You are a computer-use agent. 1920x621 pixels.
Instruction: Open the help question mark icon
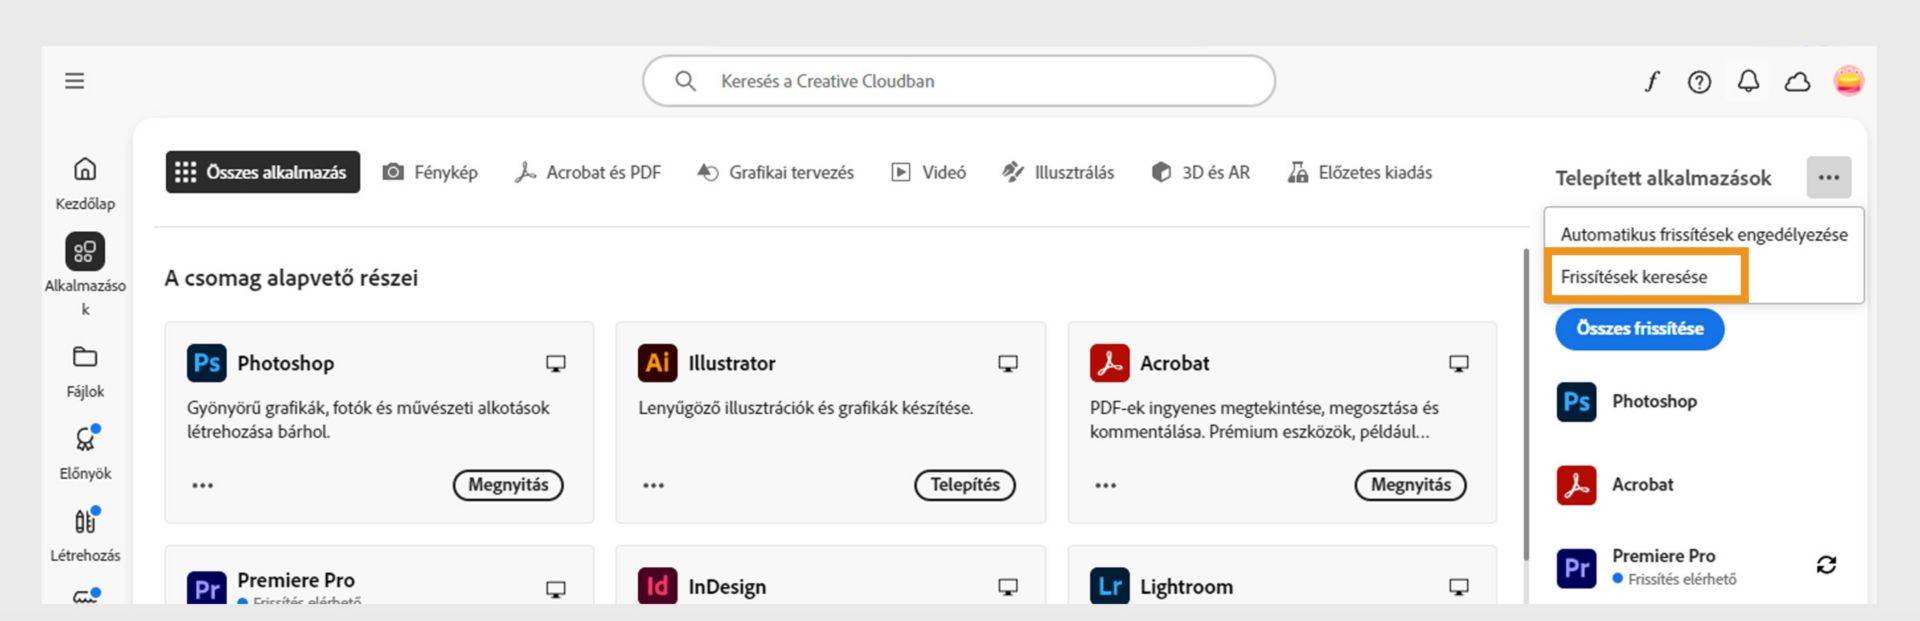pos(1699,82)
